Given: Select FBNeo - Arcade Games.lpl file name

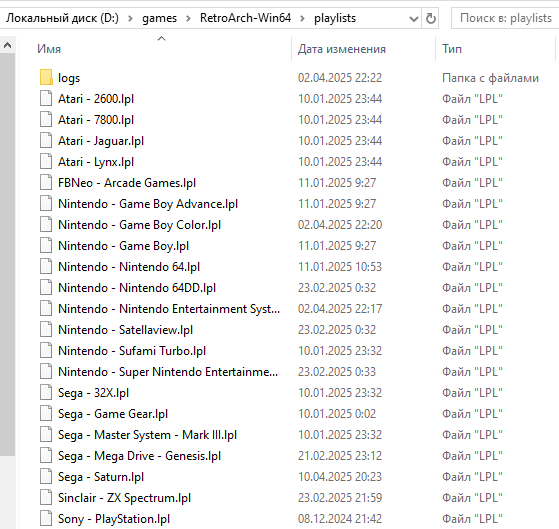Looking at the screenshot, I should [127, 183].
